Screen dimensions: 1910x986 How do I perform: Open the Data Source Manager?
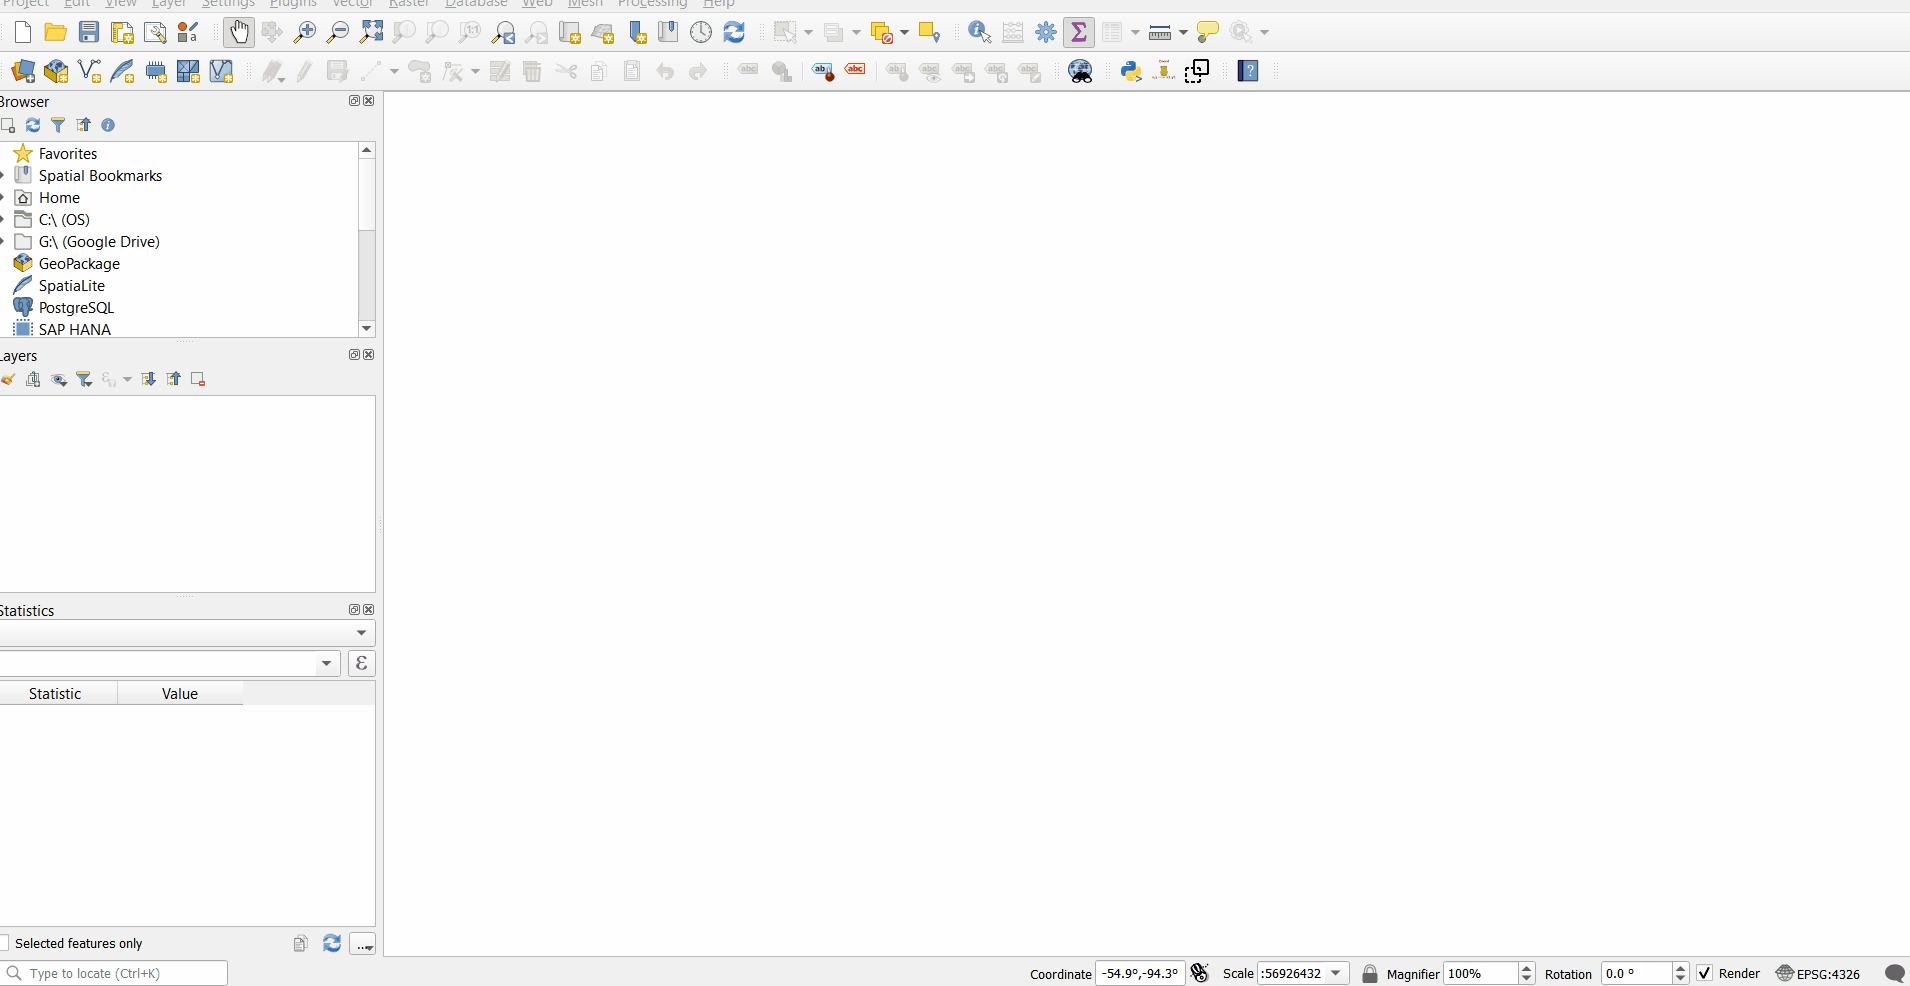point(23,71)
